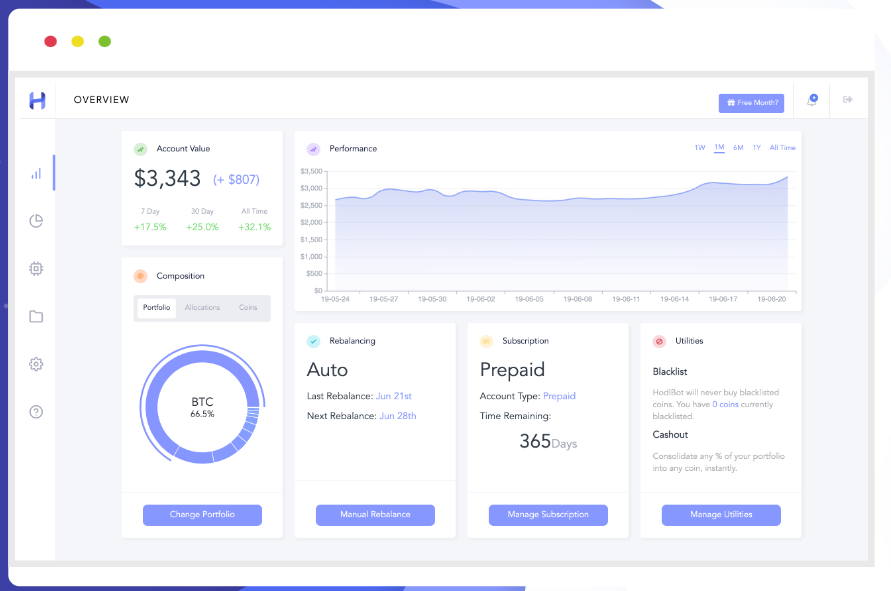Viewport: 891px width, 591px height.
Task: Open the help question mark icon
Action: pyautogui.click(x=36, y=411)
